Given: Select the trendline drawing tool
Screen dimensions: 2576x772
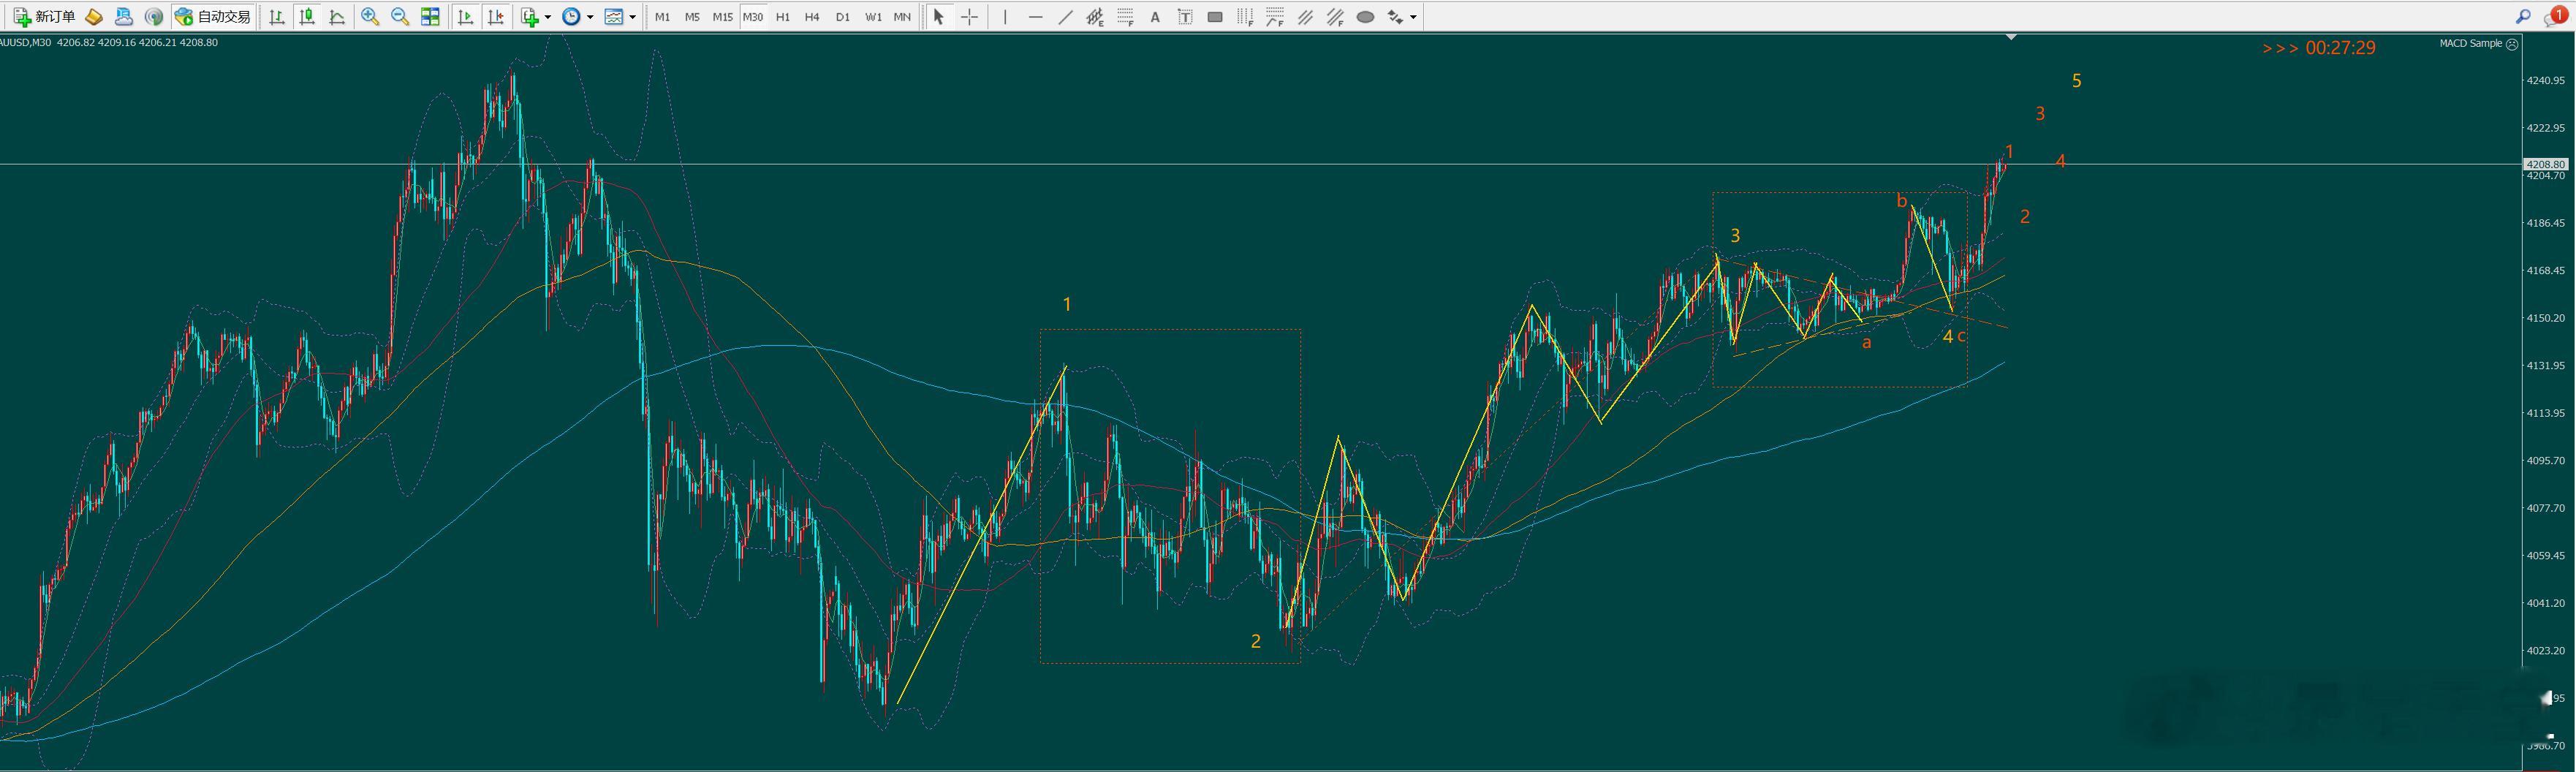Looking at the screenshot, I should (x=1065, y=17).
